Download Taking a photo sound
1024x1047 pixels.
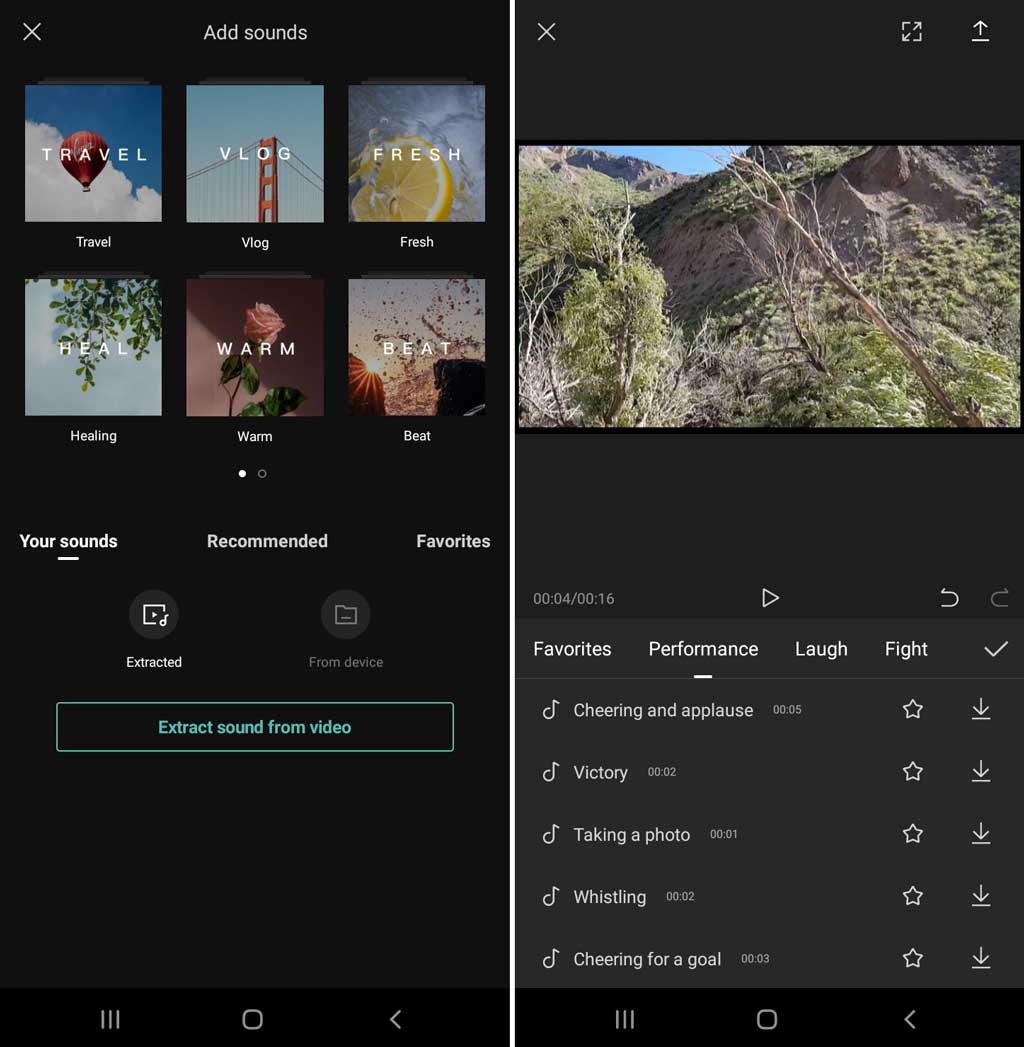pyautogui.click(x=981, y=833)
